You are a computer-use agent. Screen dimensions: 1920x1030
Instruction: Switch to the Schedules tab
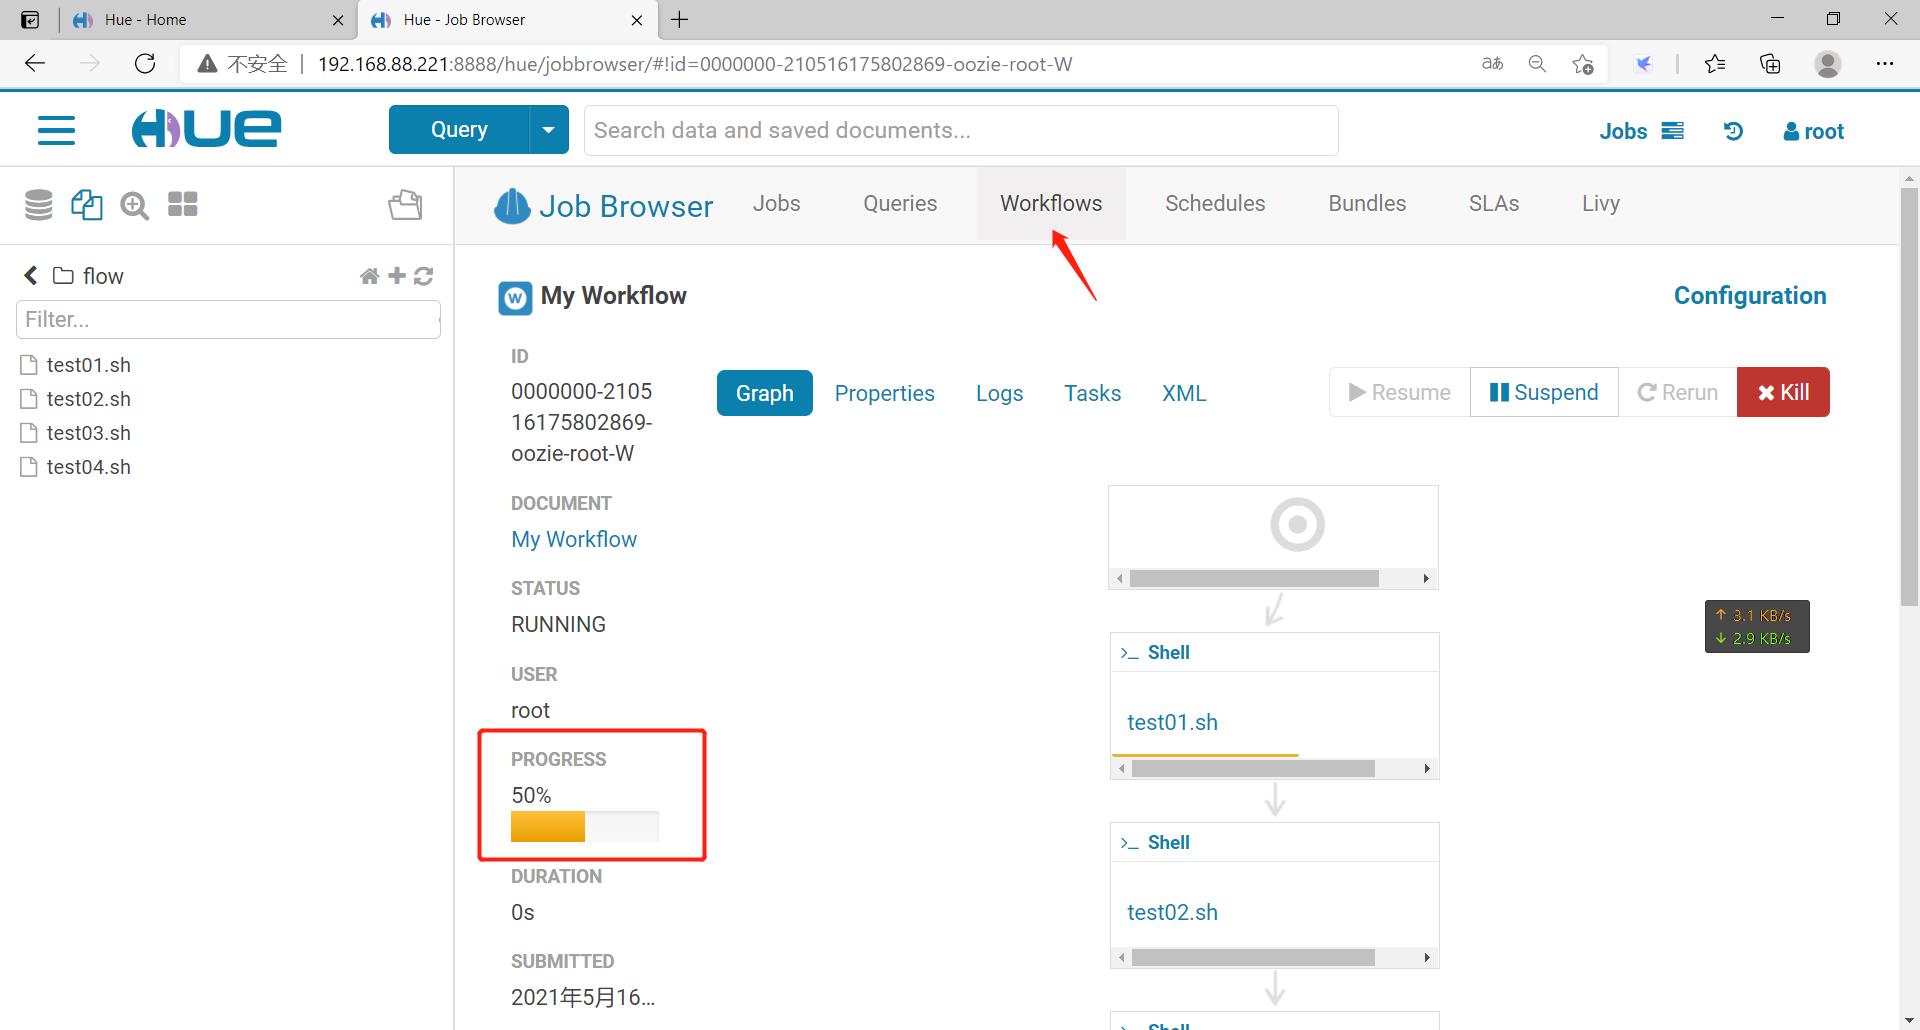(x=1215, y=203)
